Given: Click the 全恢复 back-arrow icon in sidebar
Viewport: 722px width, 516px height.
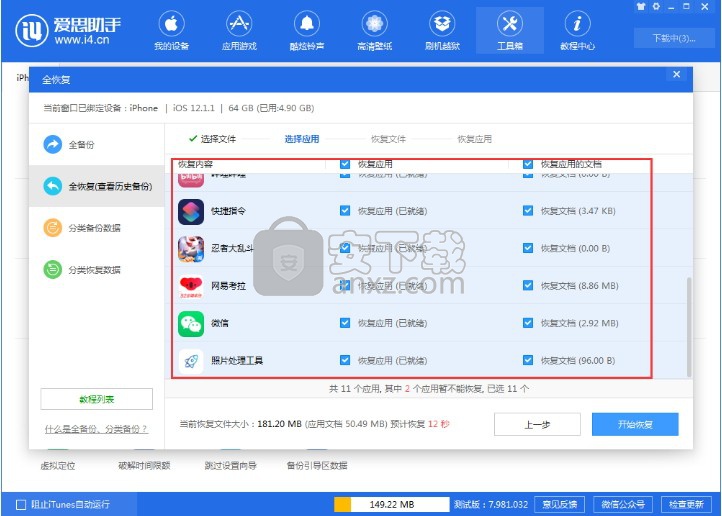Looking at the screenshot, I should (52, 186).
